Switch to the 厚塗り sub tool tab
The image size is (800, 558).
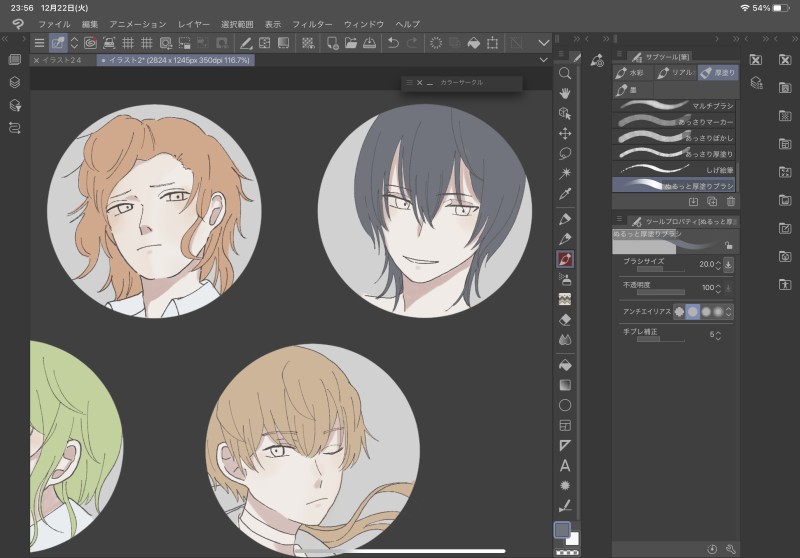tap(716, 73)
